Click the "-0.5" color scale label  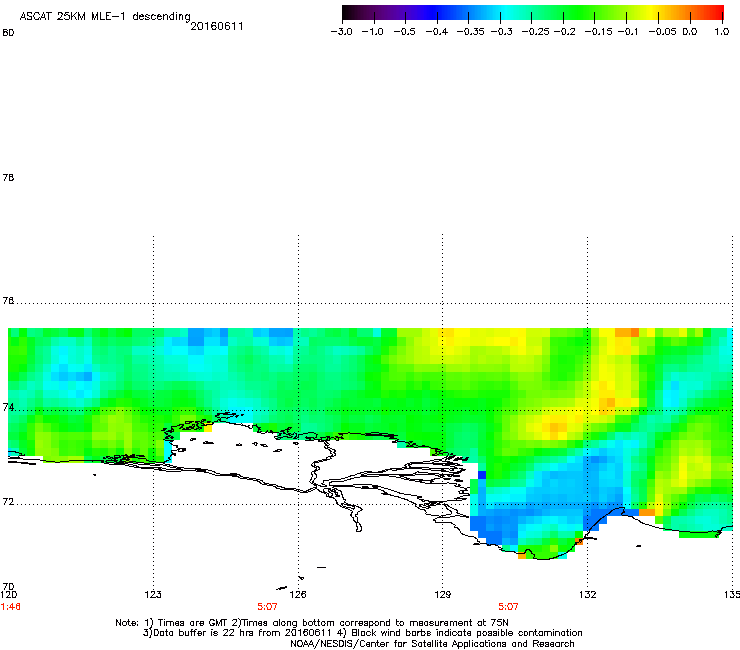click(404, 32)
